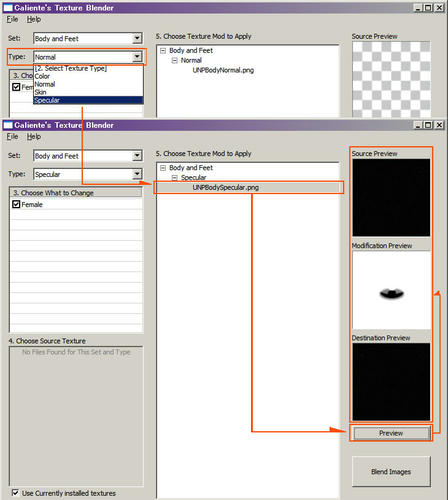The width and height of the screenshot is (448, 500).
Task: Open the File menu in lower window
Action: click(x=12, y=136)
